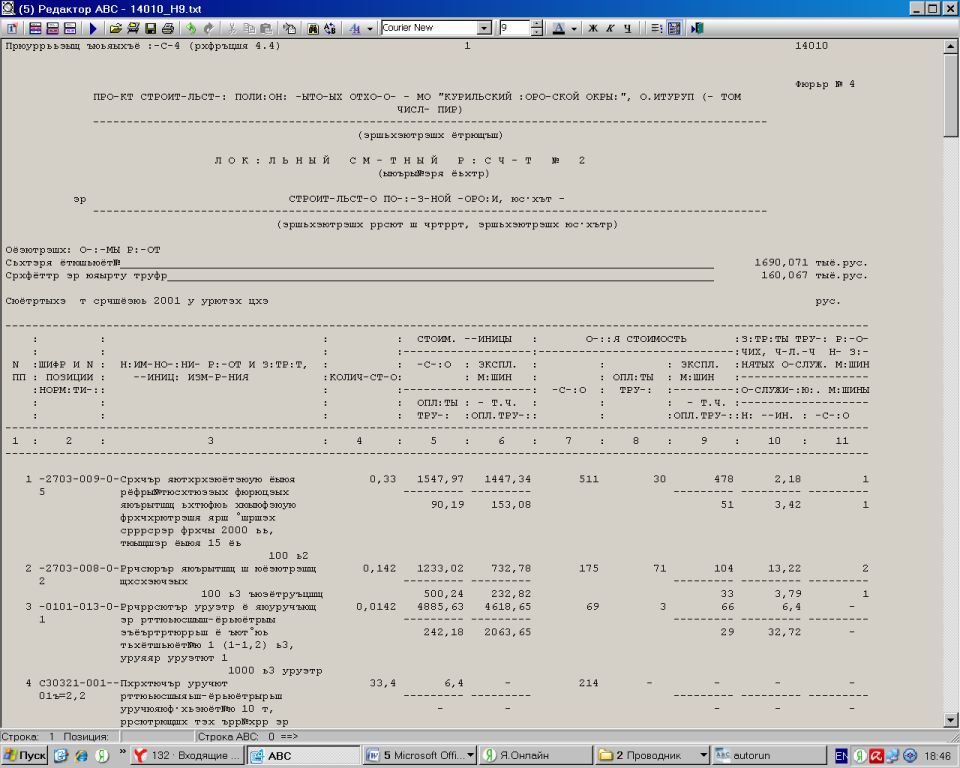Click the ABC taskbar button
960x768 pixels.
point(303,755)
